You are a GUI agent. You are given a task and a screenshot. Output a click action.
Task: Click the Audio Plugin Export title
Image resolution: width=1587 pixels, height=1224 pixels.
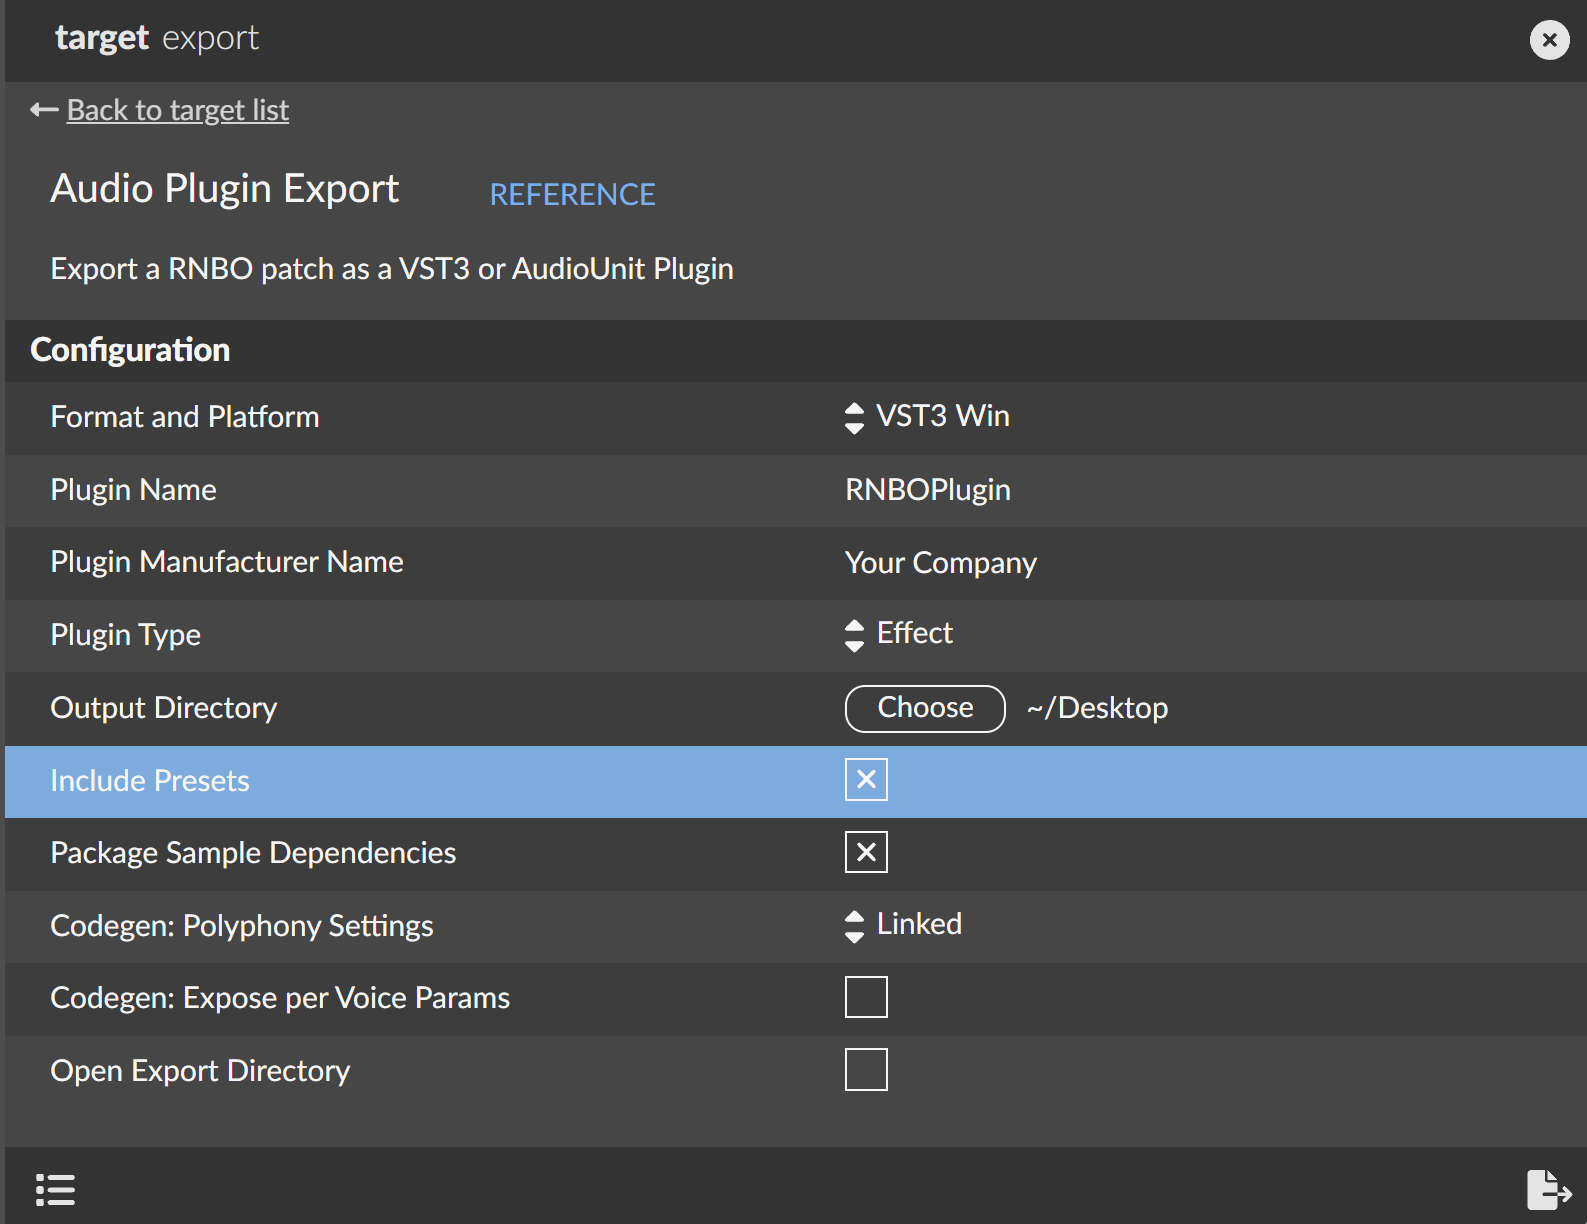[x=225, y=189]
